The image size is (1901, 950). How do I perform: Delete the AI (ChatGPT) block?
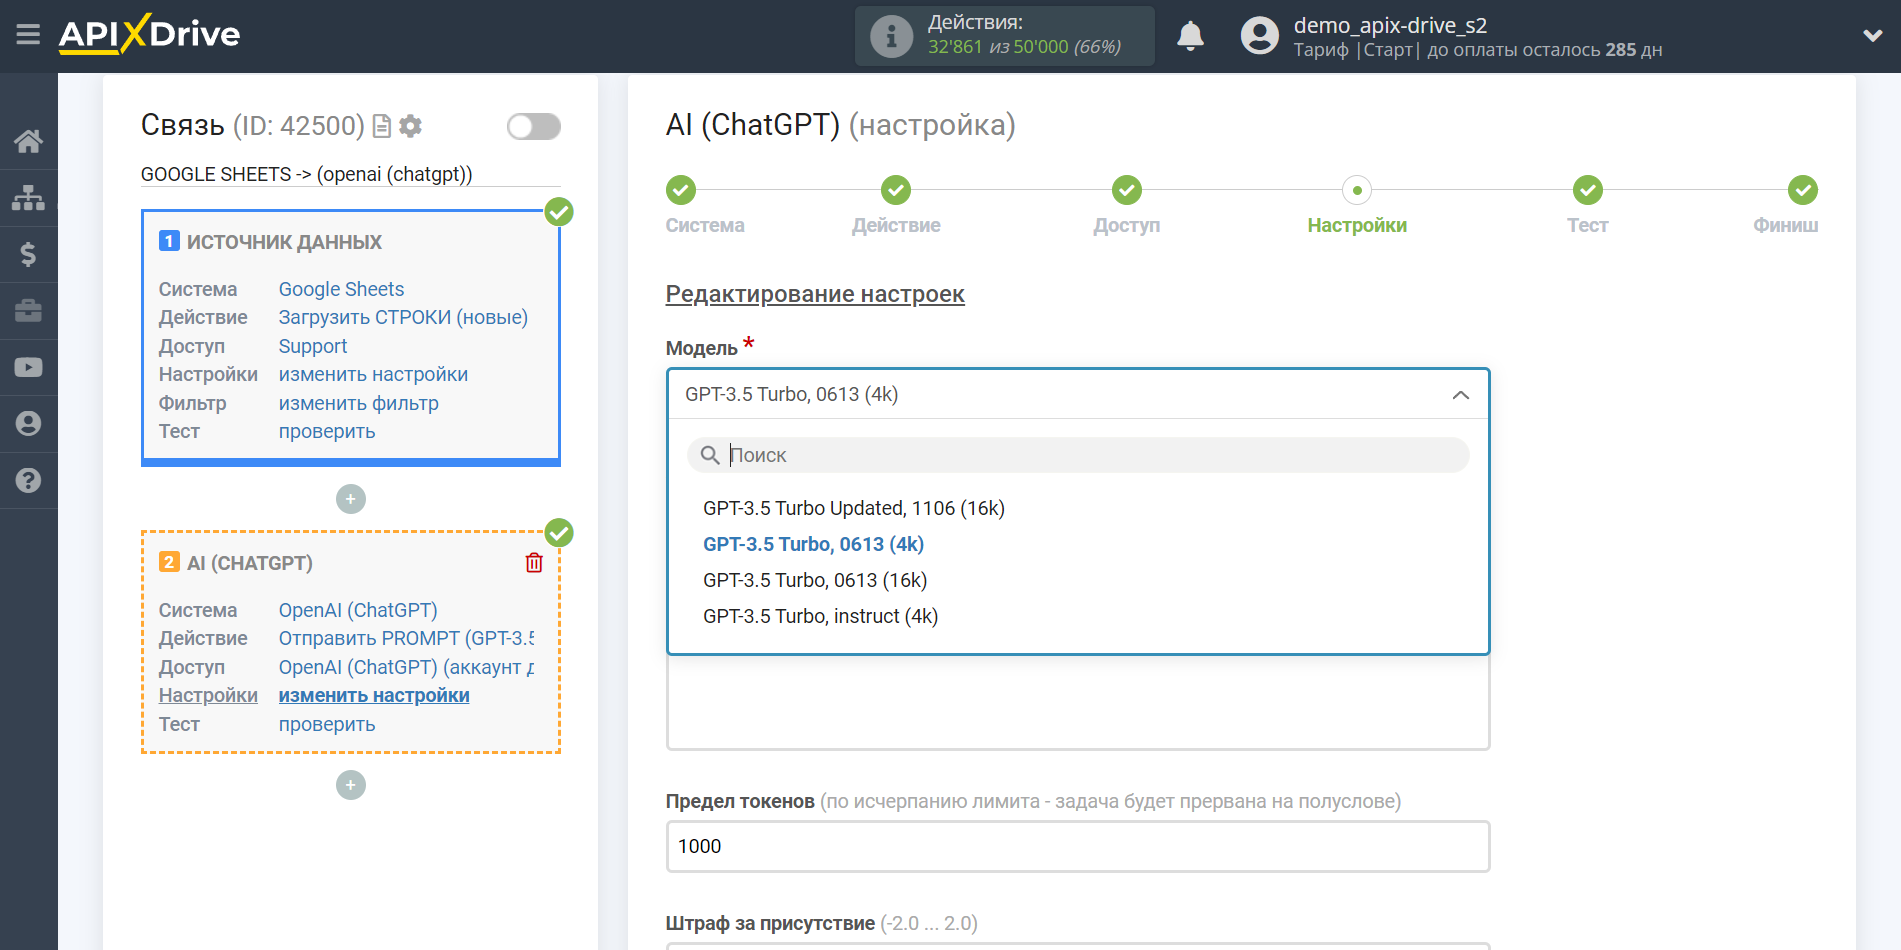(534, 563)
